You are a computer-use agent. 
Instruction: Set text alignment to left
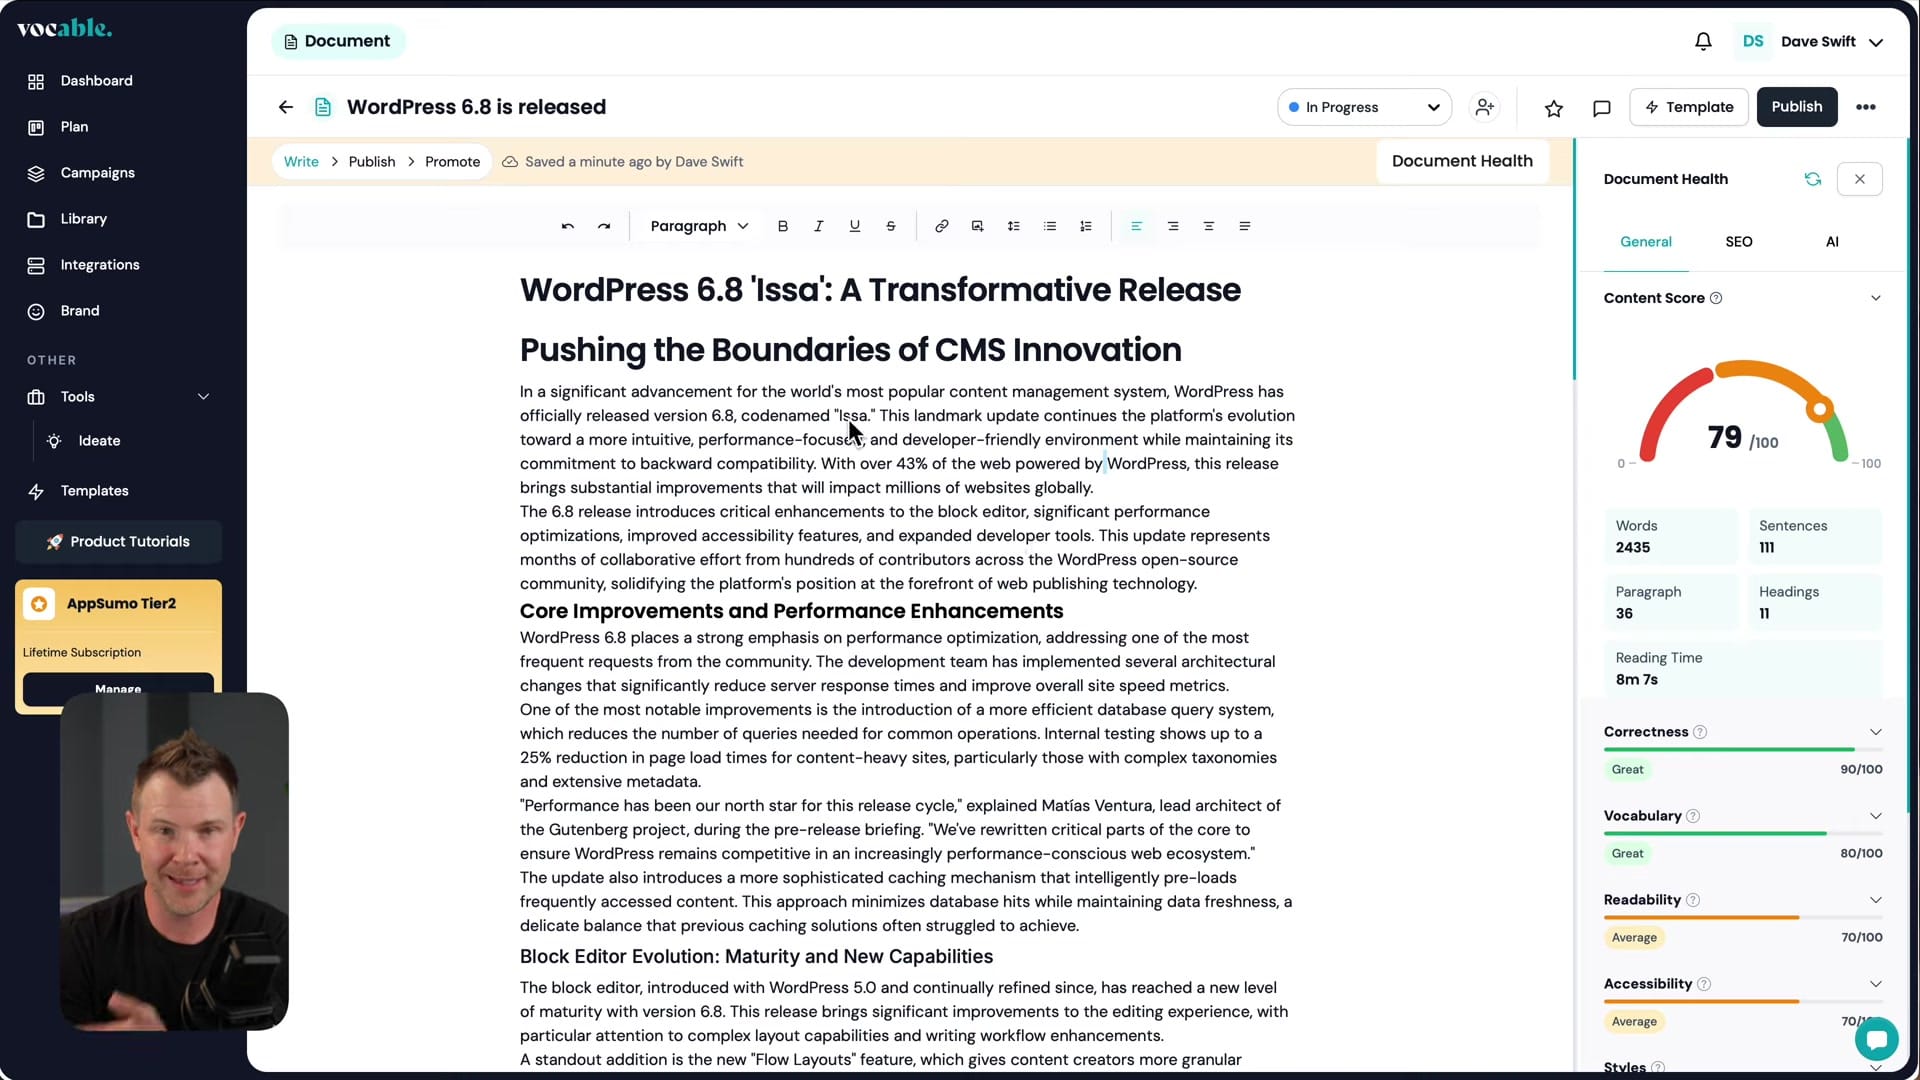(1137, 226)
